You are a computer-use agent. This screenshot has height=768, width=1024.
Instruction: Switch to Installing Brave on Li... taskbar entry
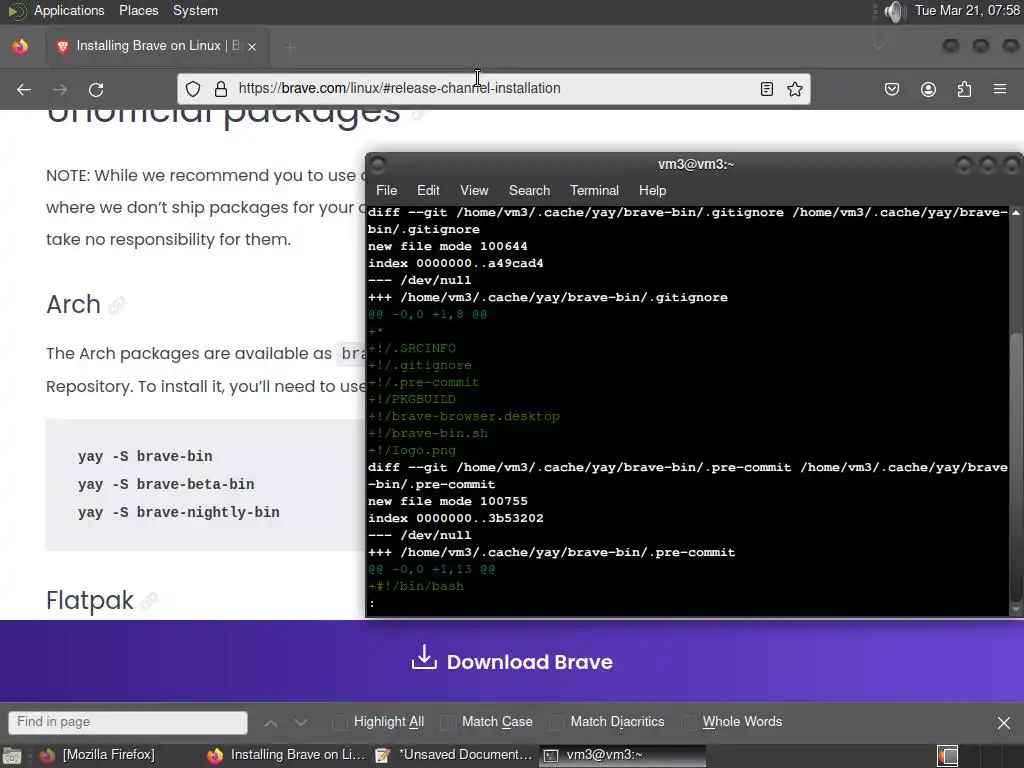287,755
